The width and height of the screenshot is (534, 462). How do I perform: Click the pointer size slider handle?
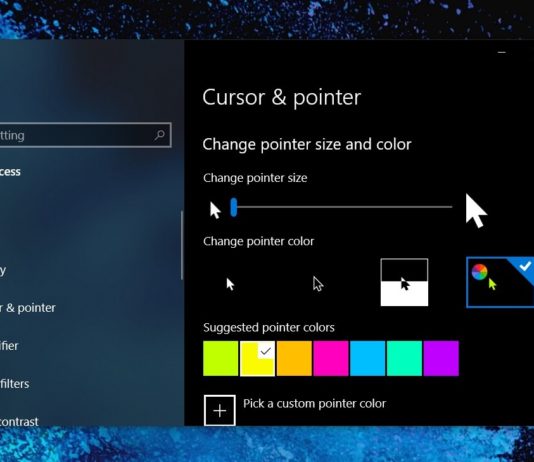tap(234, 207)
